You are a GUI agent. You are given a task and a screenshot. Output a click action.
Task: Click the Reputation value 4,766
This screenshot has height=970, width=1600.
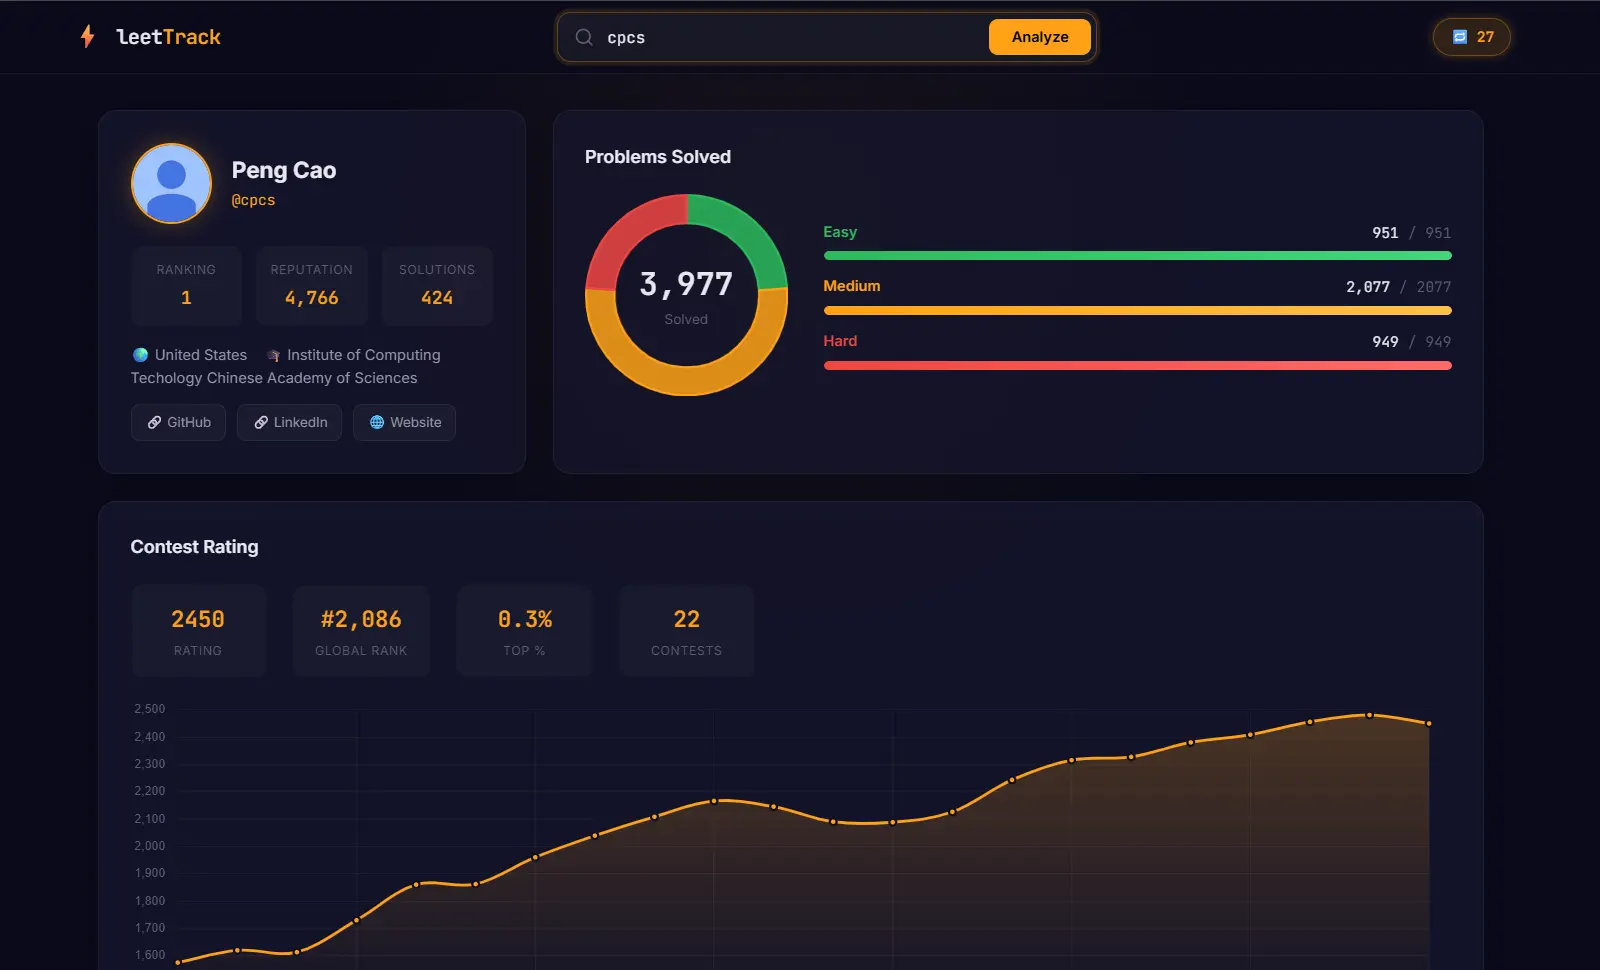(x=311, y=298)
